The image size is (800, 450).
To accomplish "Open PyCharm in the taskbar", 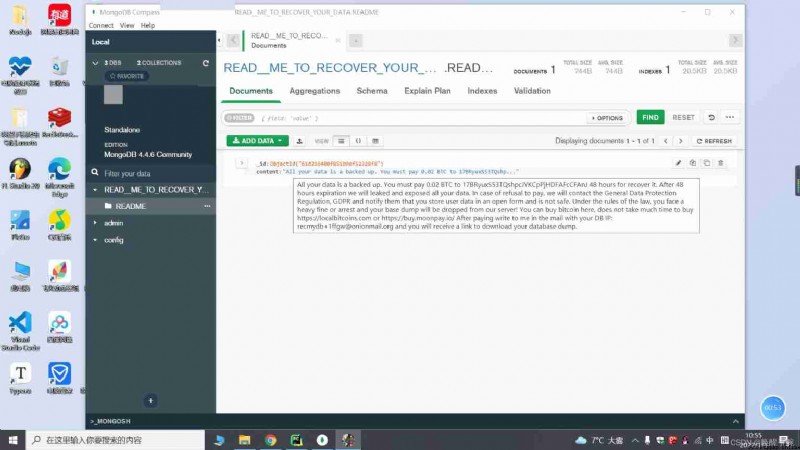I will point(296,440).
